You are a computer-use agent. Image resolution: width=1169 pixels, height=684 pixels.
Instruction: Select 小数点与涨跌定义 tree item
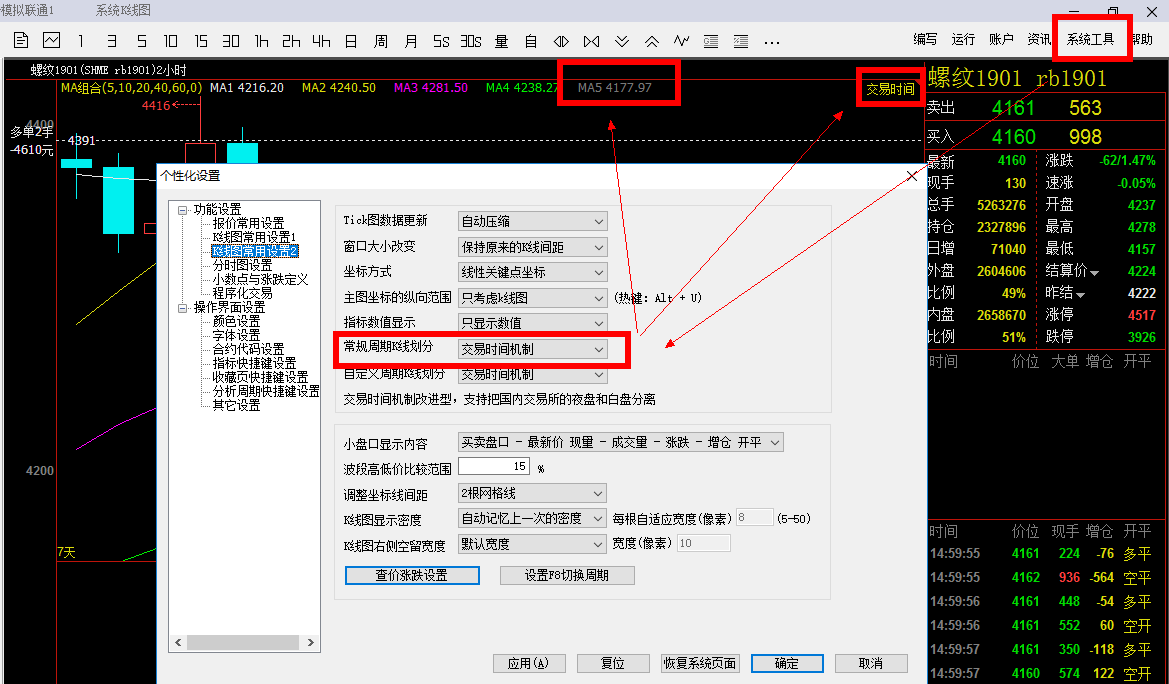point(260,280)
